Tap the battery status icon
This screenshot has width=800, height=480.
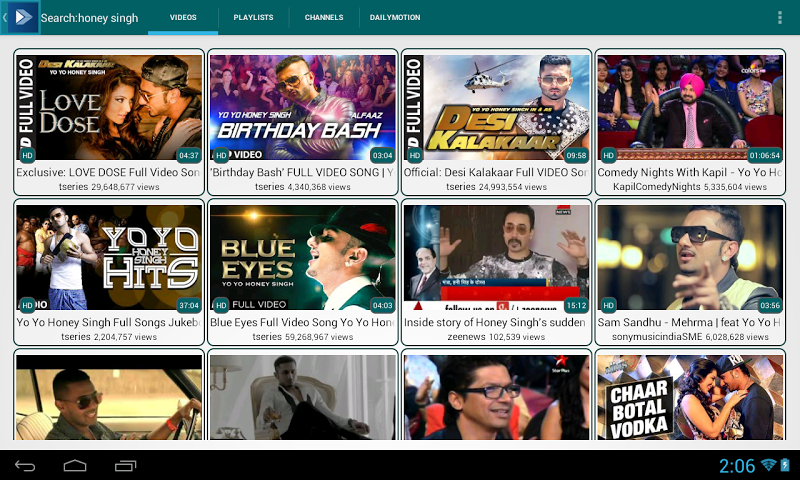[x=785, y=465]
